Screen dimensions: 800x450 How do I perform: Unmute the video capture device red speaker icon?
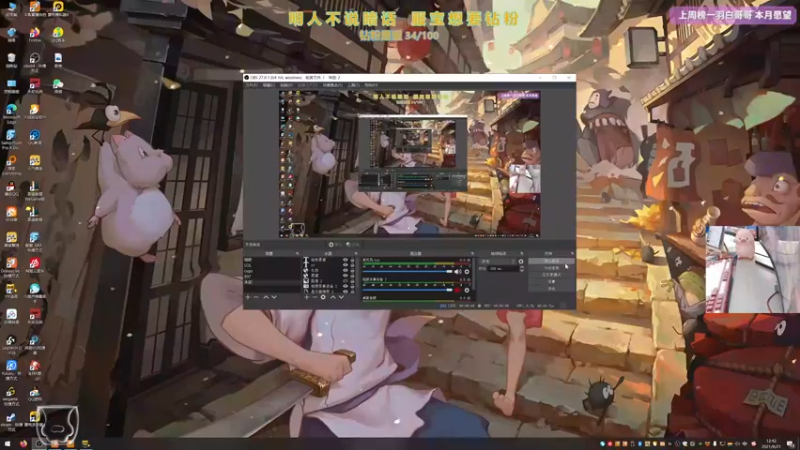click(457, 290)
